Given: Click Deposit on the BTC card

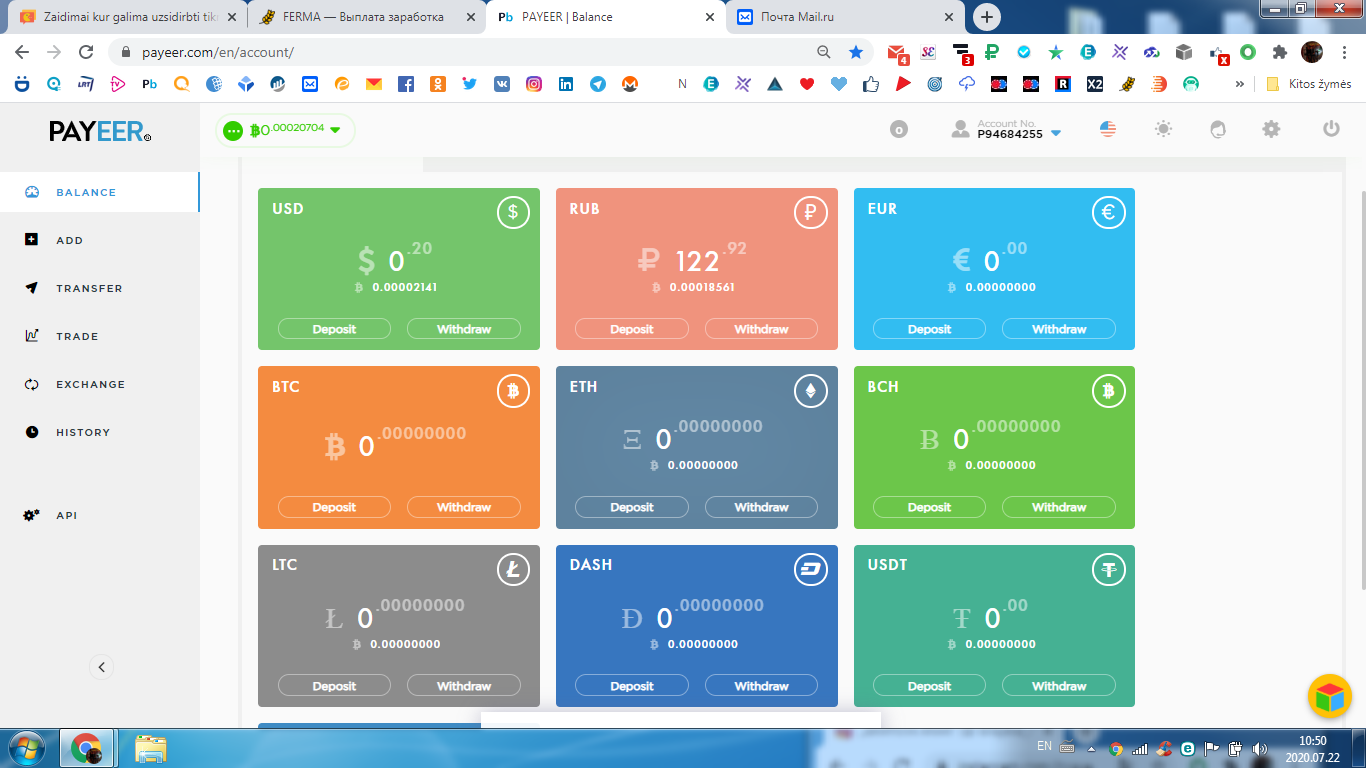Looking at the screenshot, I should pos(334,507).
